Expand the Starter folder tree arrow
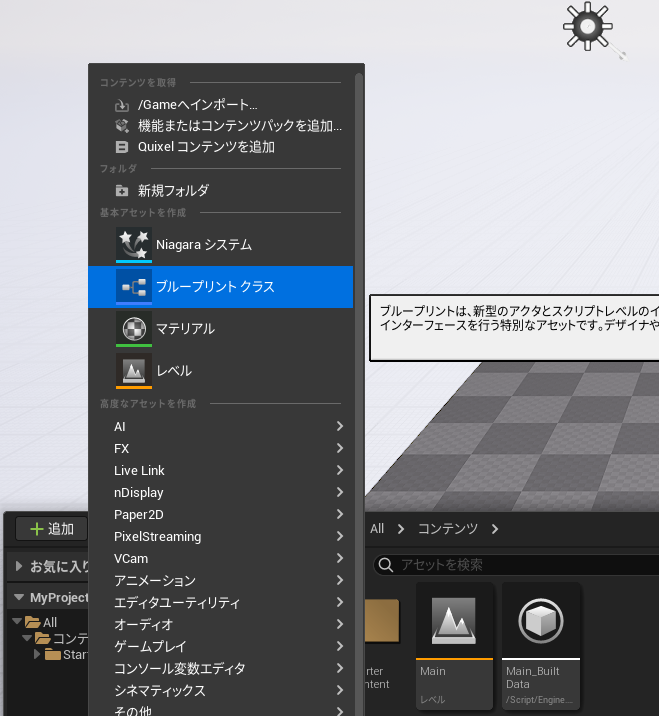The height and width of the screenshot is (716, 659). pyautogui.click(x=37, y=654)
